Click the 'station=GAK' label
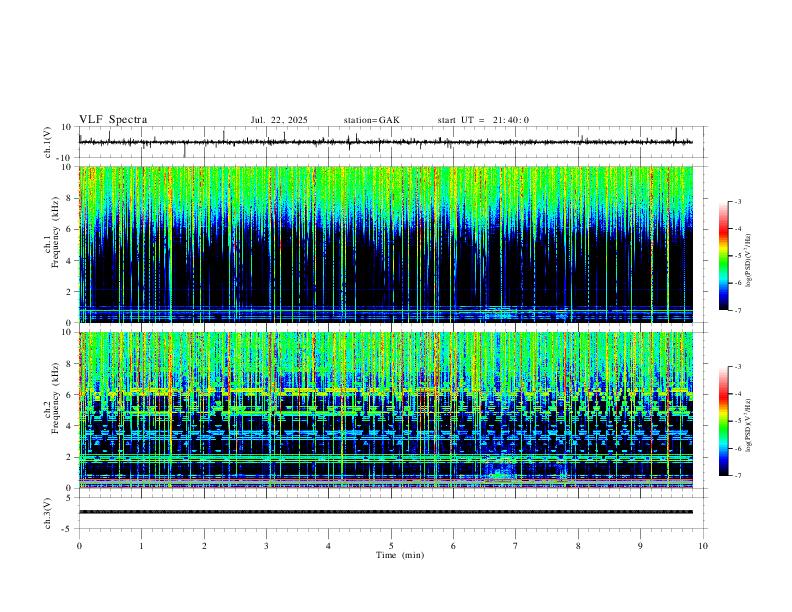 coord(371,120)
